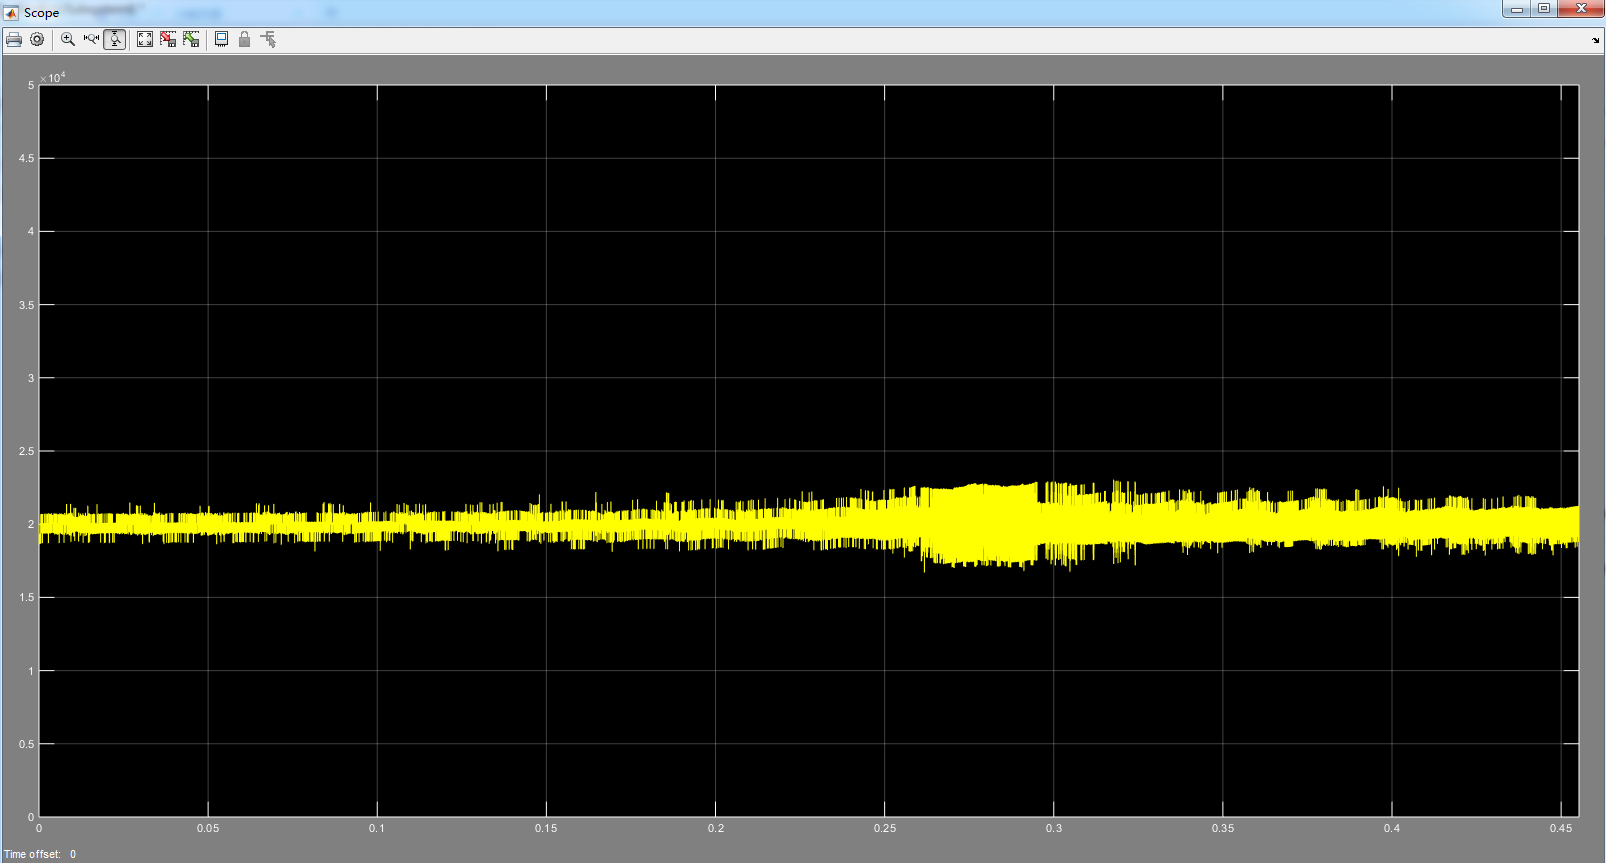Click the x-axis tick label 0.1
The image size is (1606, 863).
point(377,828)
